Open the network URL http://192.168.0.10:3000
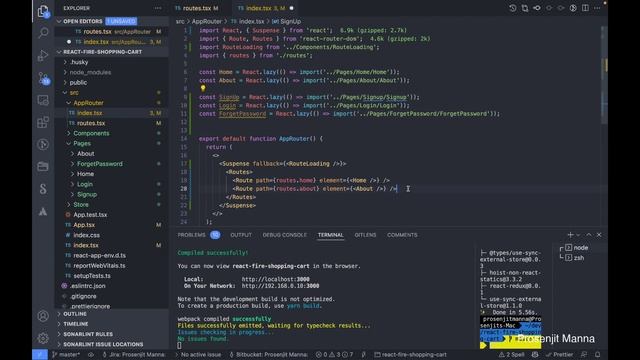The image size is (640, 360). 280,286
